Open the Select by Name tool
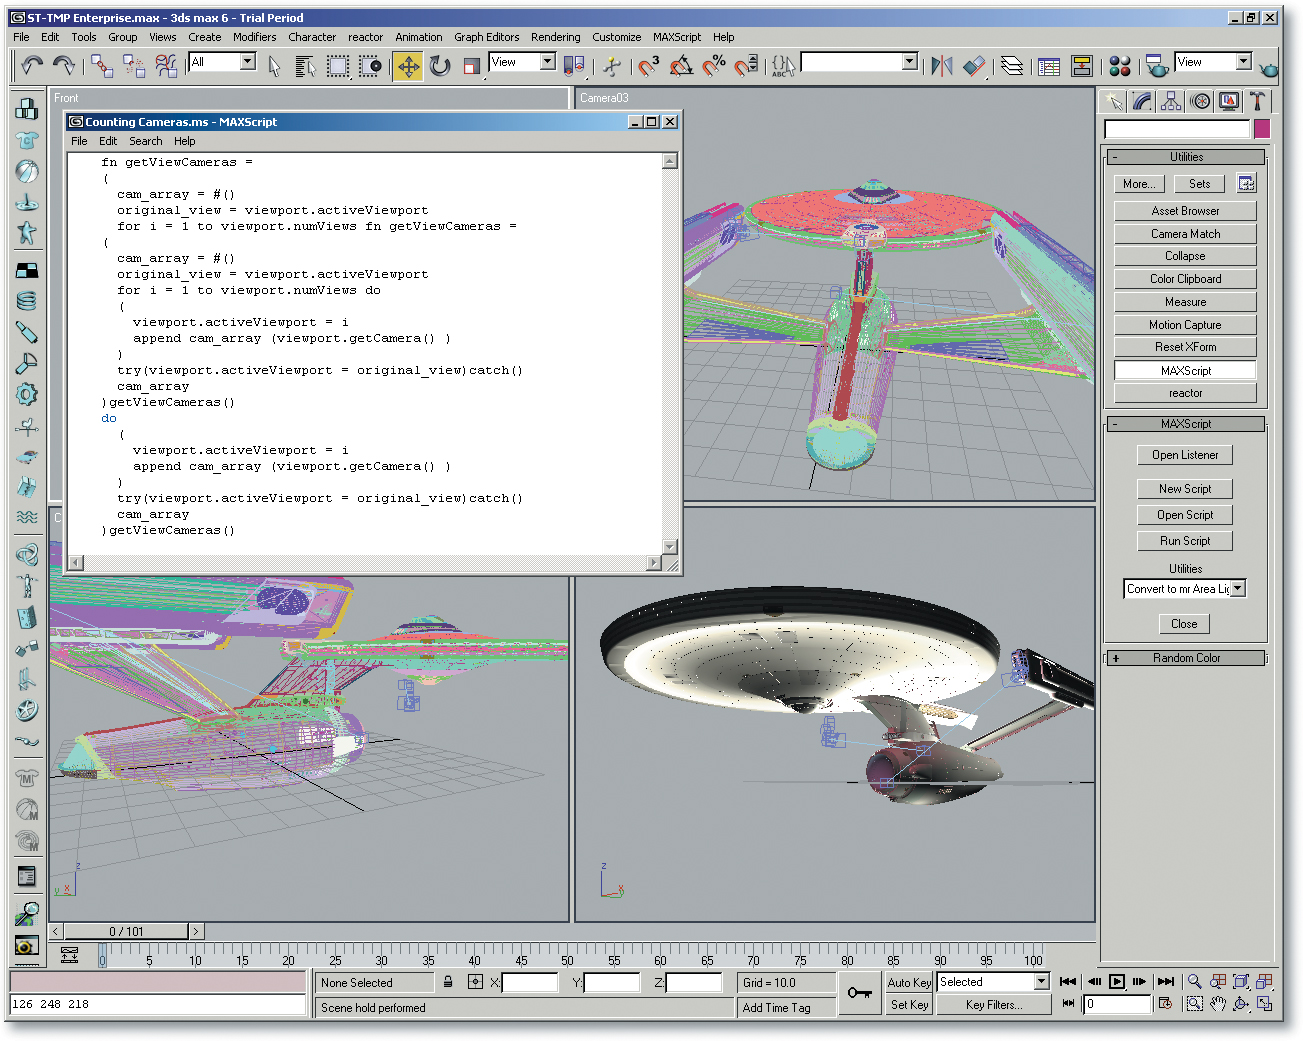 pos(306,66)
